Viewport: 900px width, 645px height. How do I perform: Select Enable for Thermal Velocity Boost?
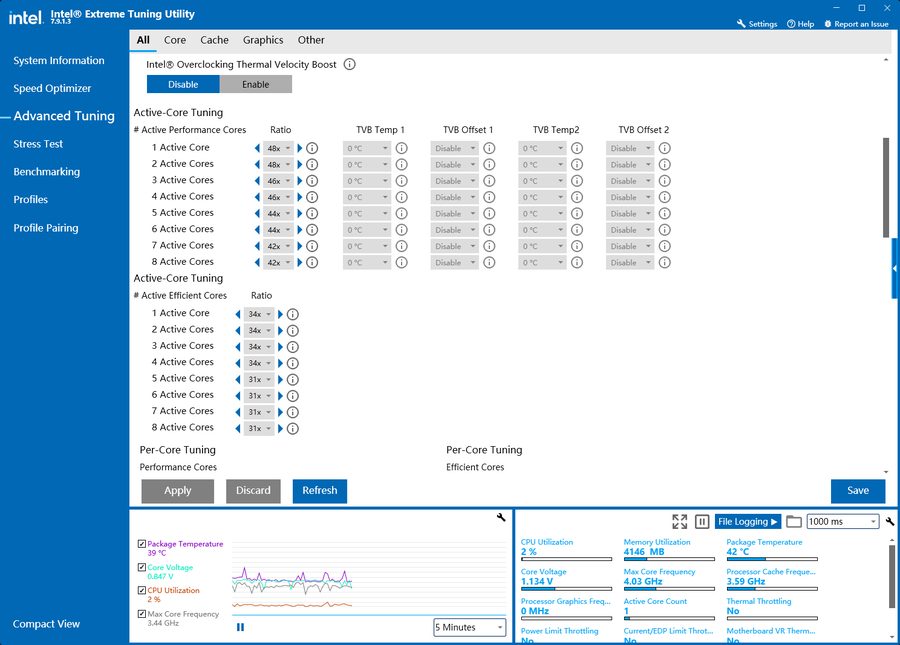[x=255, y=84]
